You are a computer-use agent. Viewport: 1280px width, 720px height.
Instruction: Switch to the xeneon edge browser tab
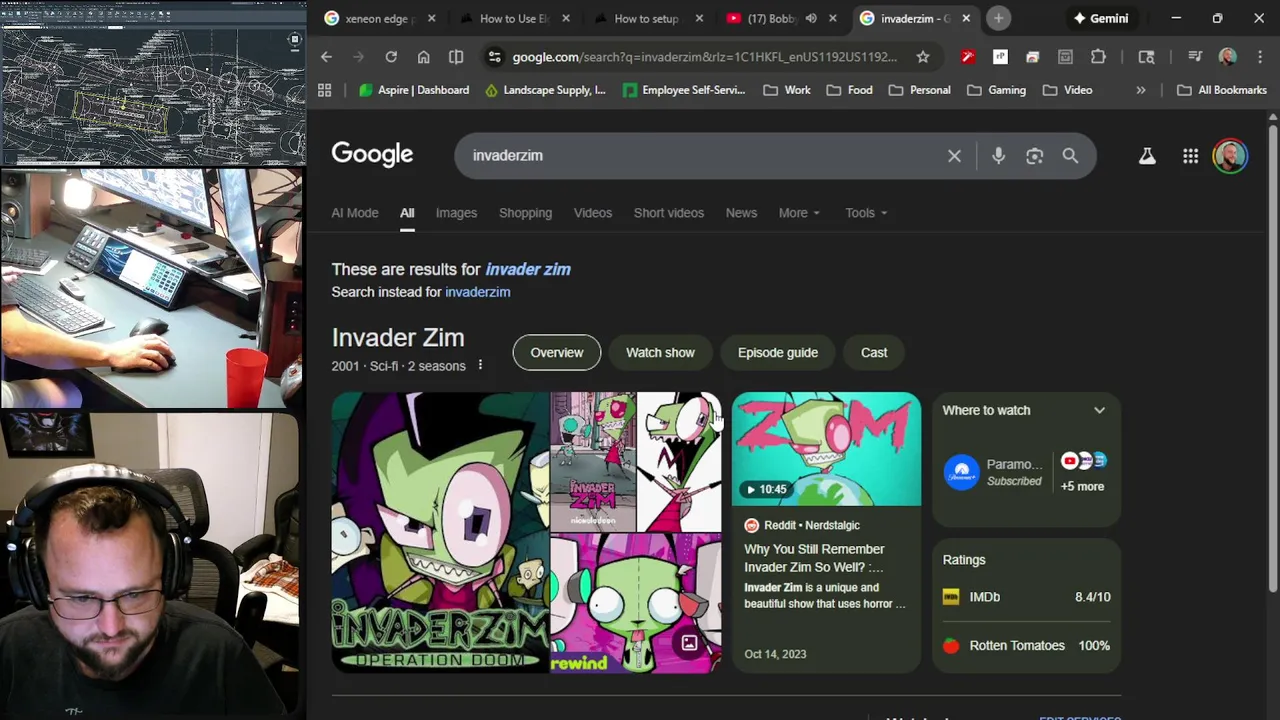click(x=380, y=18)
